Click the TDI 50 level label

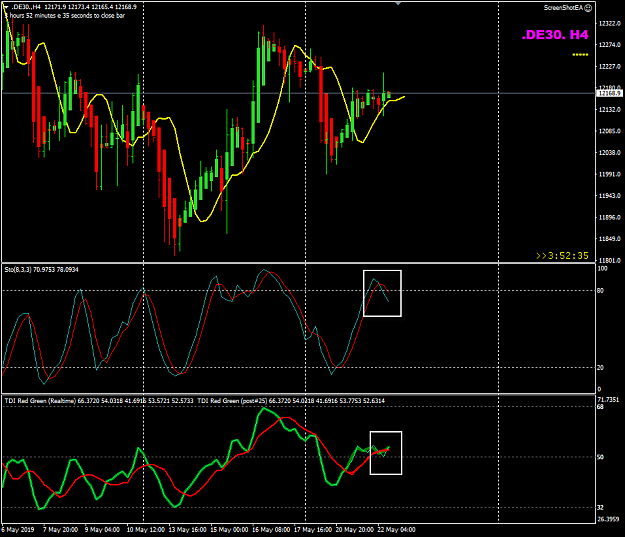tap(600, 457)
